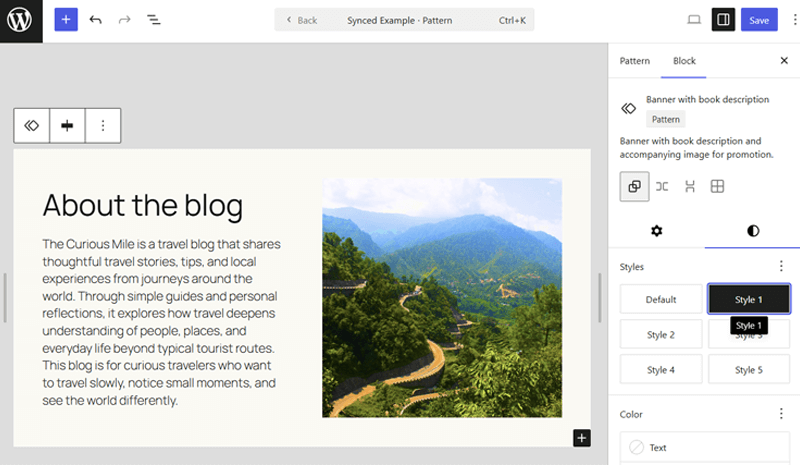This screenshot has width=800, height=465.
Task: Open the Text color swatch
Action: coord(637,447)
